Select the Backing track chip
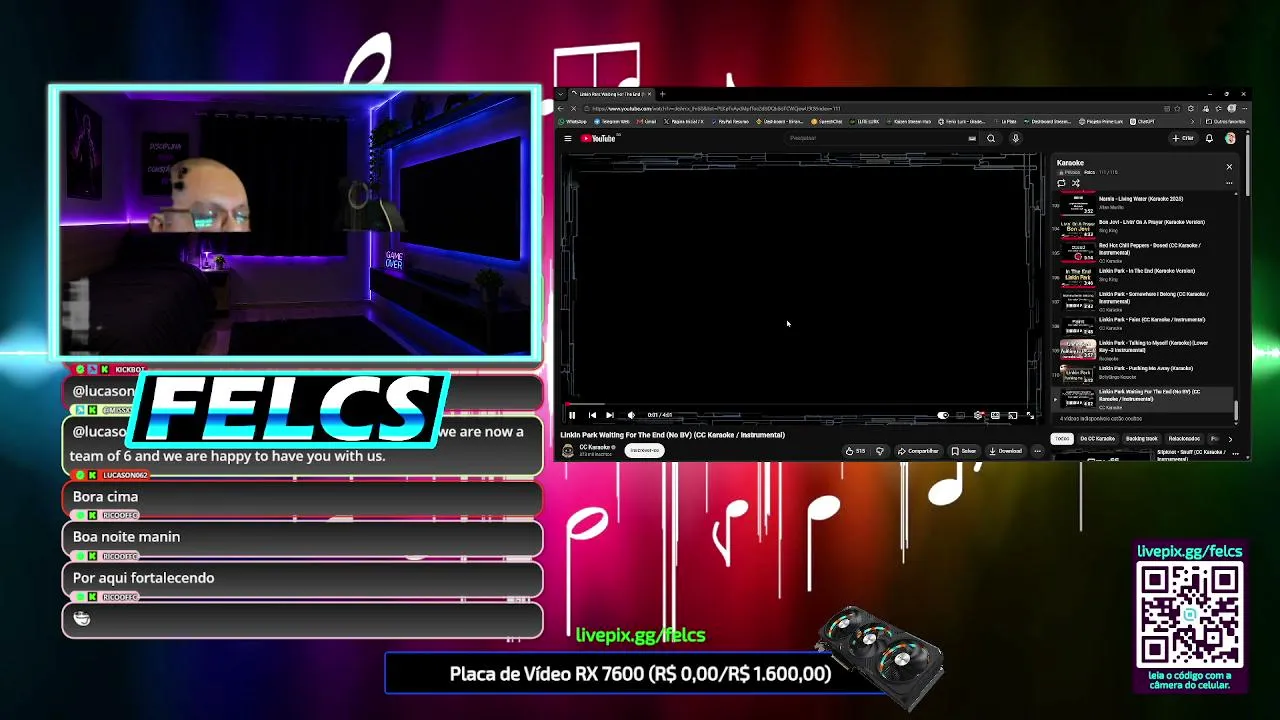This screenshot has height=720, width=1280. pos(1141,439)
